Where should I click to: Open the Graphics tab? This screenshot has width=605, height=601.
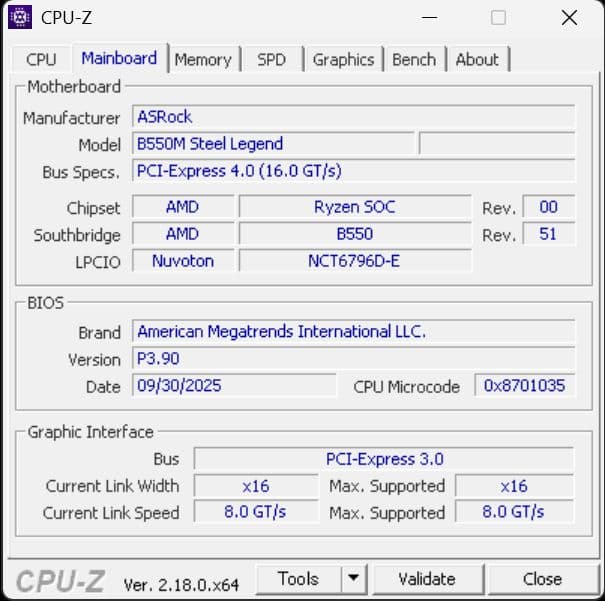[343, 59]
